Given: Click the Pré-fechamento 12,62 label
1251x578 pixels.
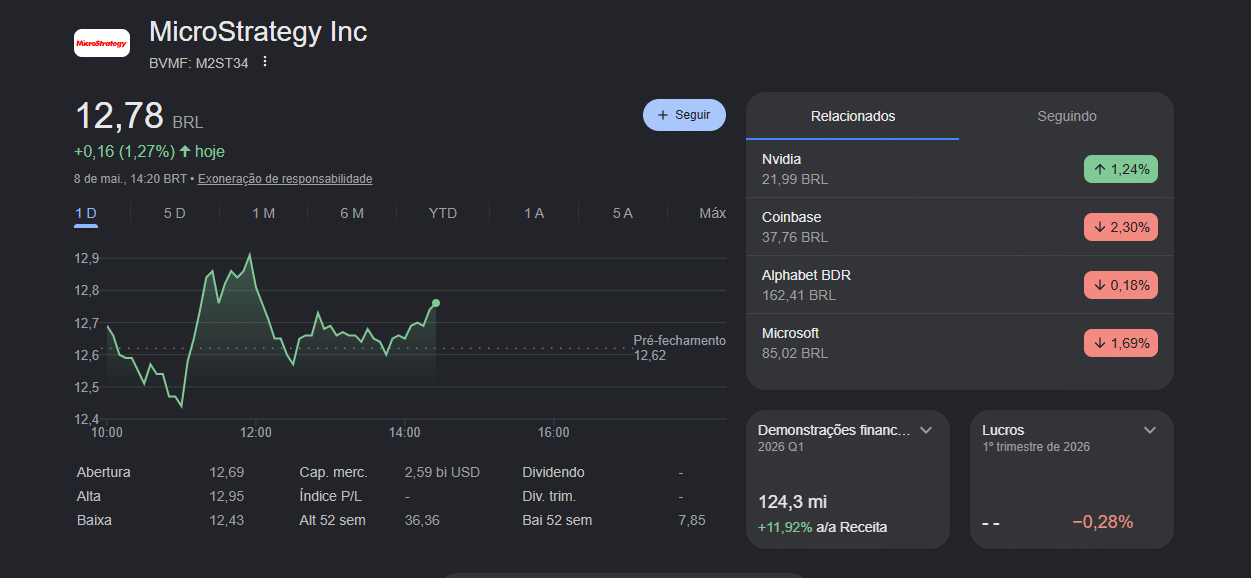Looking at the screenshot, I should [679, 347].
